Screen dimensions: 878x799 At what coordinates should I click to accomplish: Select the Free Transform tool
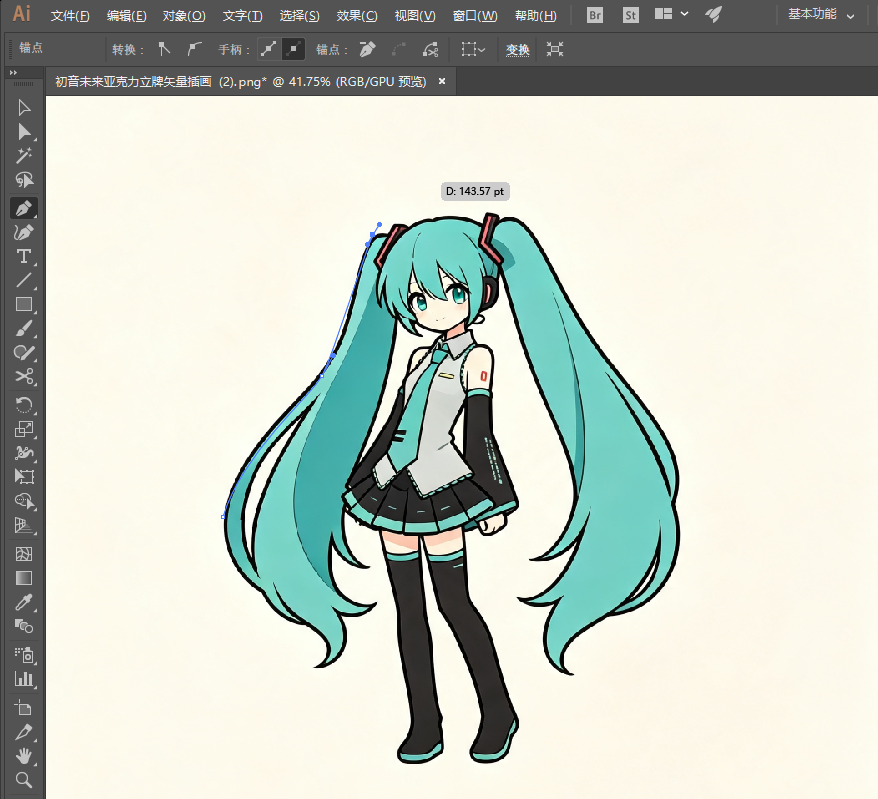[24, 476]
